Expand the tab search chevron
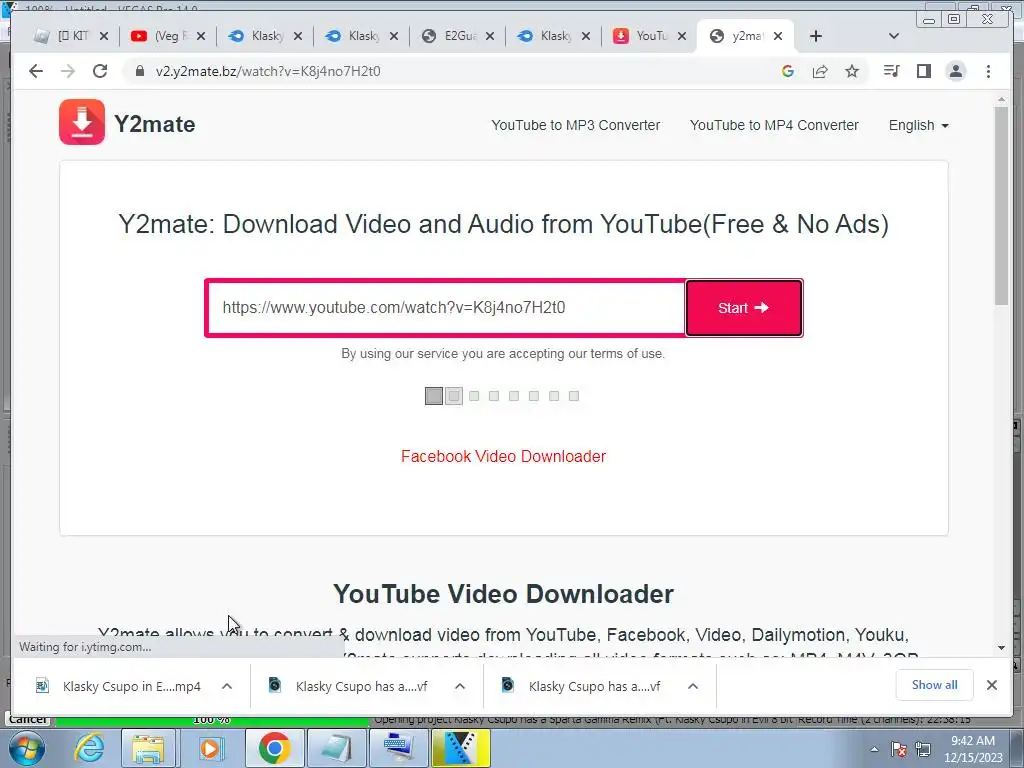1024x768 pixels. coord(894,36)
